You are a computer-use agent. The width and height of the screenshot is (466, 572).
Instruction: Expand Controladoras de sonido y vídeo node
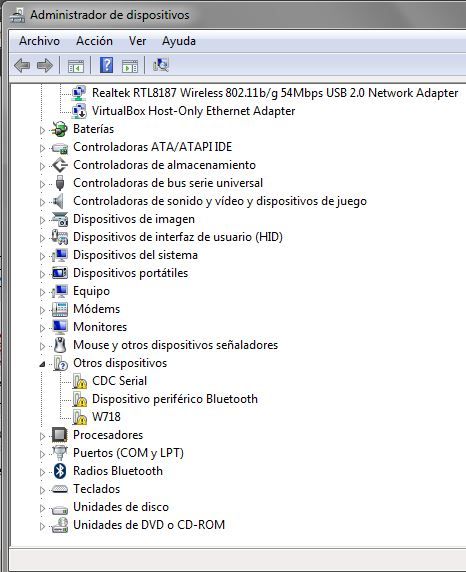pos(42,202)
